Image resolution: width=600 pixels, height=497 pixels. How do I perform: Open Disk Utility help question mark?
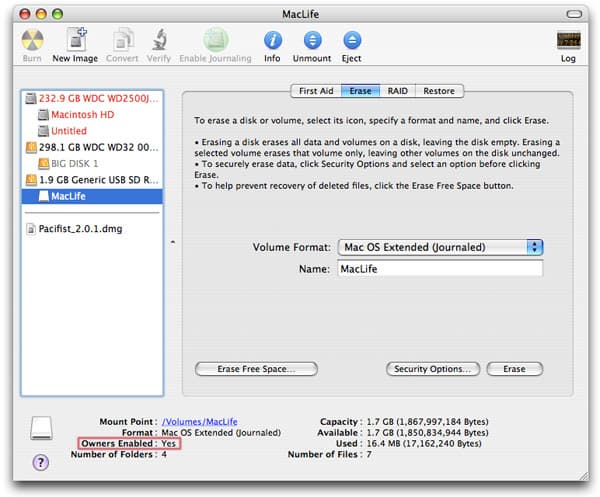tap(41, 462)
